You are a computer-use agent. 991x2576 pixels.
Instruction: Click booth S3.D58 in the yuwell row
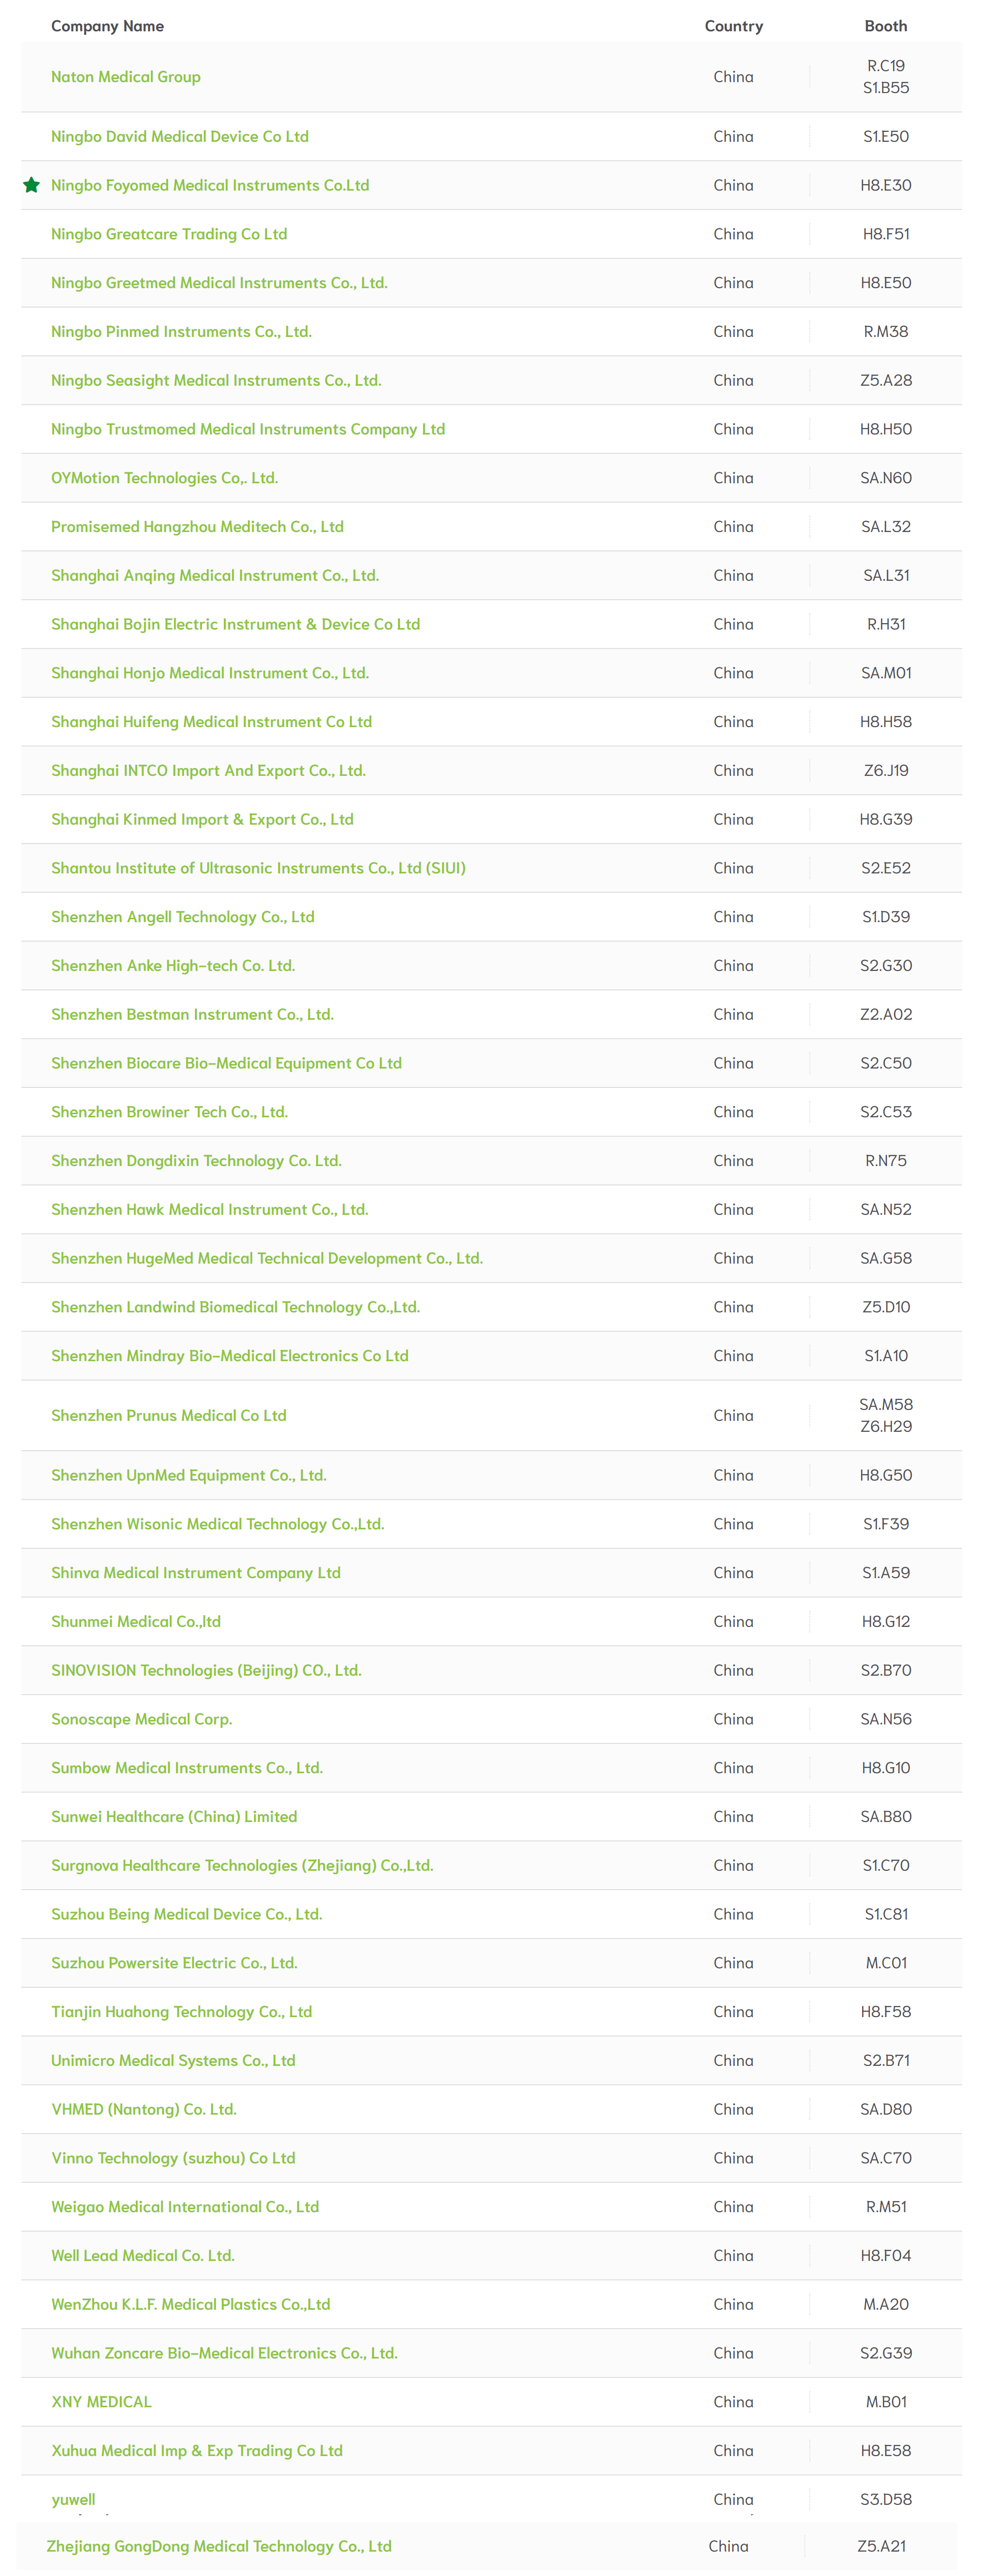[x=886, y=2500]
